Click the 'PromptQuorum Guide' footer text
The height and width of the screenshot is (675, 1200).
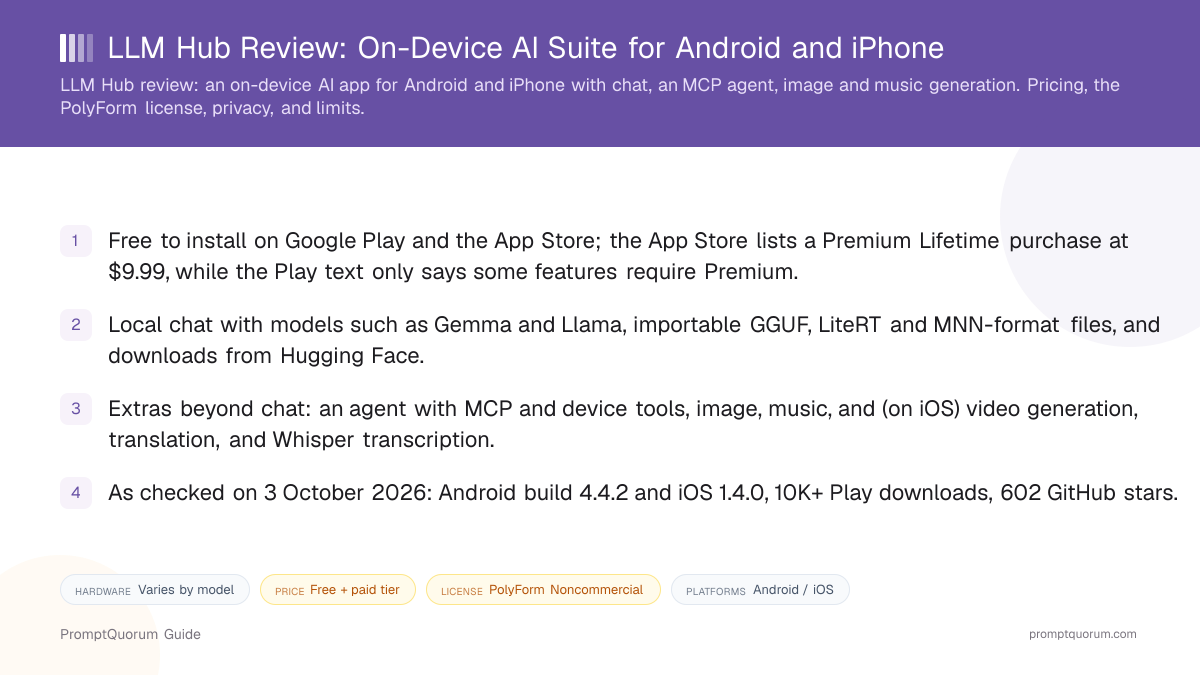click(130, 634)
